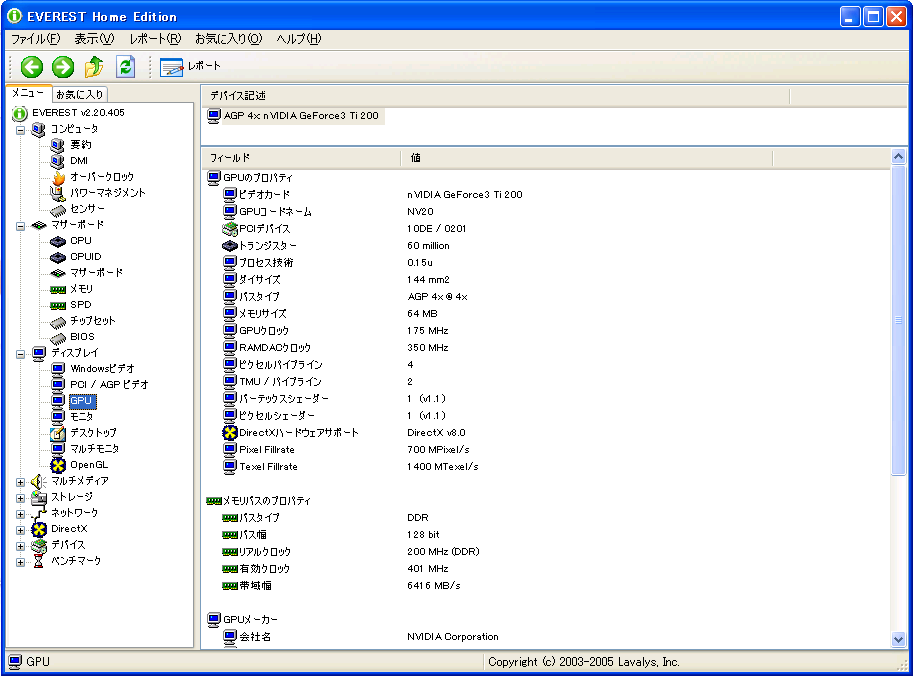913x676 pixels.
Task: Select the EVEREST v2.20.405 root node icon
Action: (x=20, y=113)
